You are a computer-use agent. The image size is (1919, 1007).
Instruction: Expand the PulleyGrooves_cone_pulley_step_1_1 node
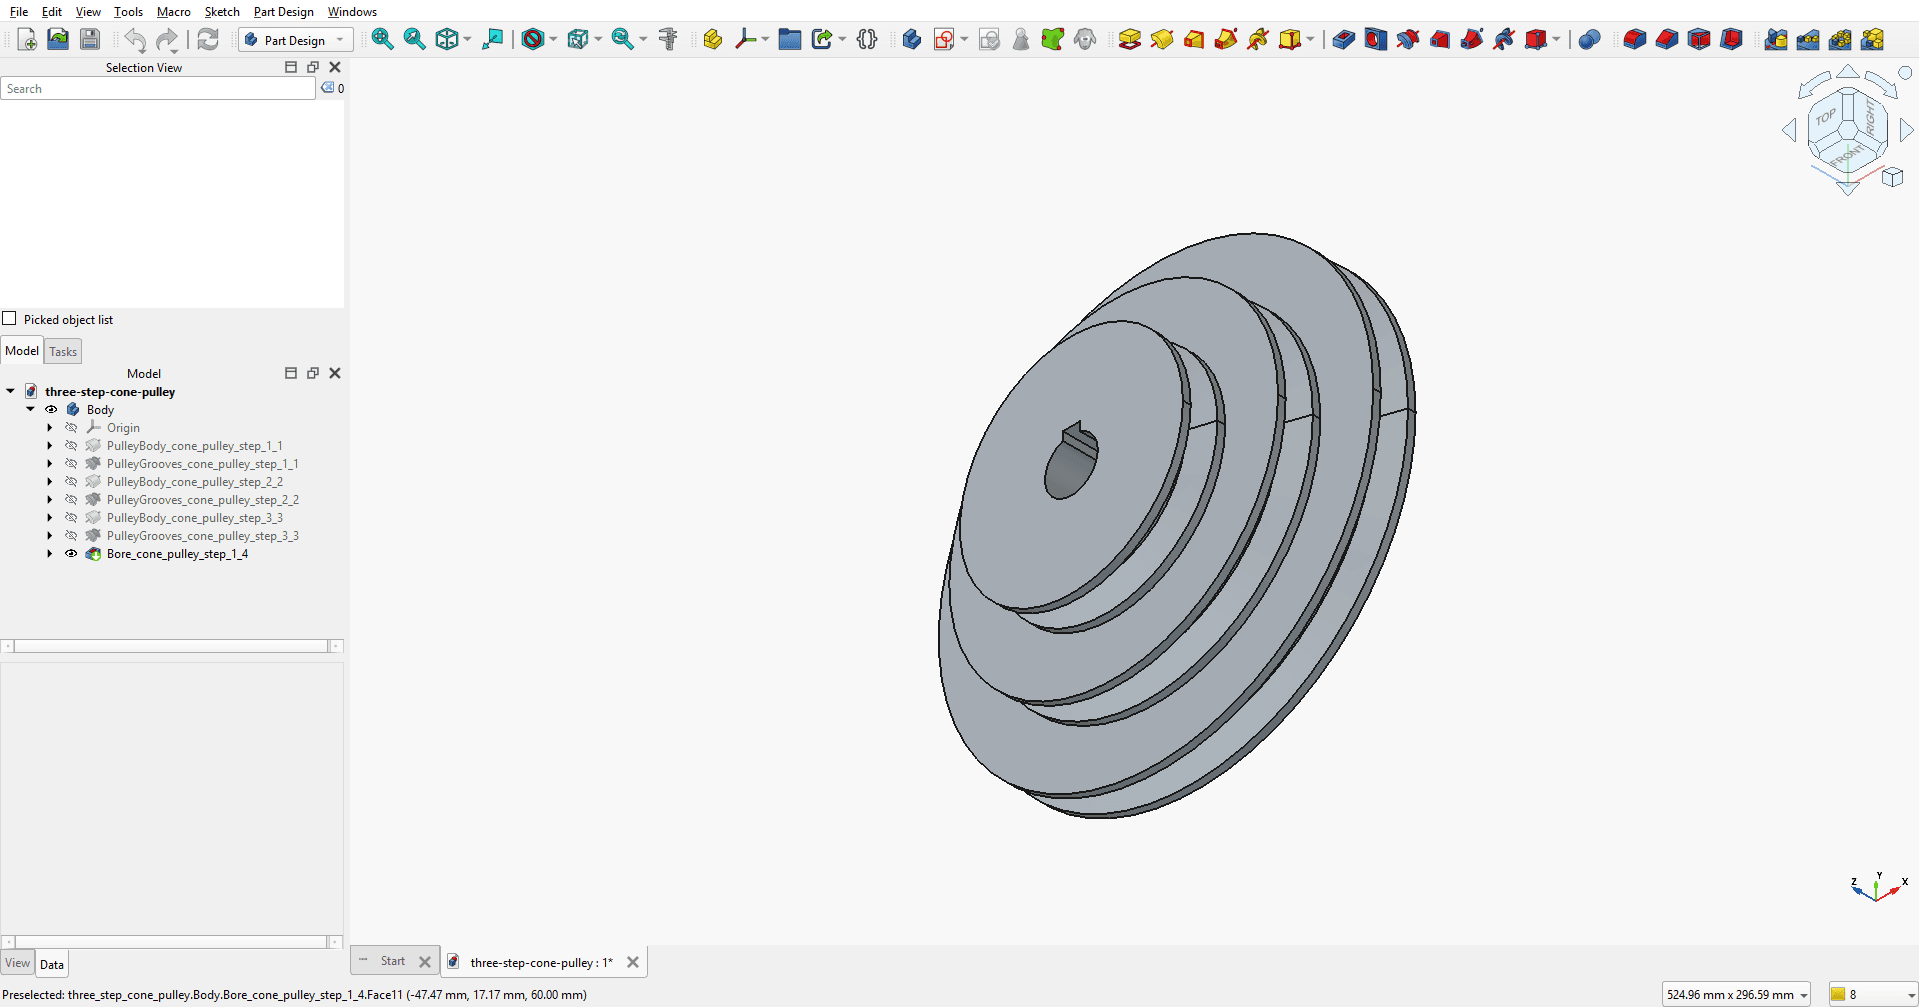49,463
